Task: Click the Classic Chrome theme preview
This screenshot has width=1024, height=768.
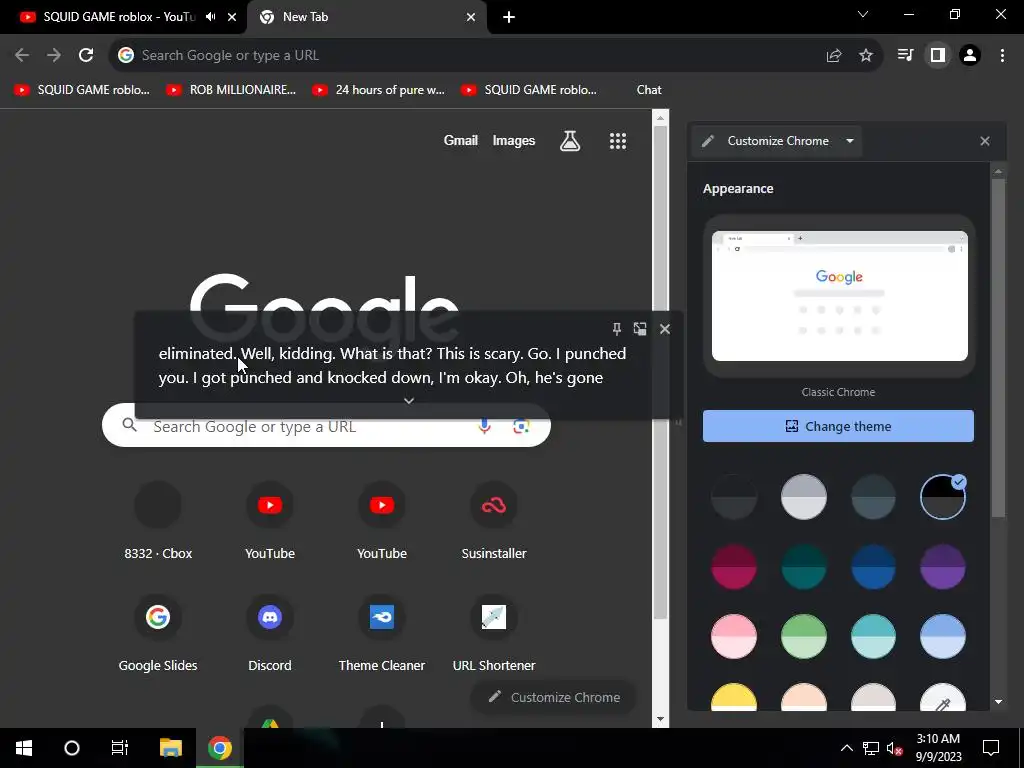Action: 839,295
